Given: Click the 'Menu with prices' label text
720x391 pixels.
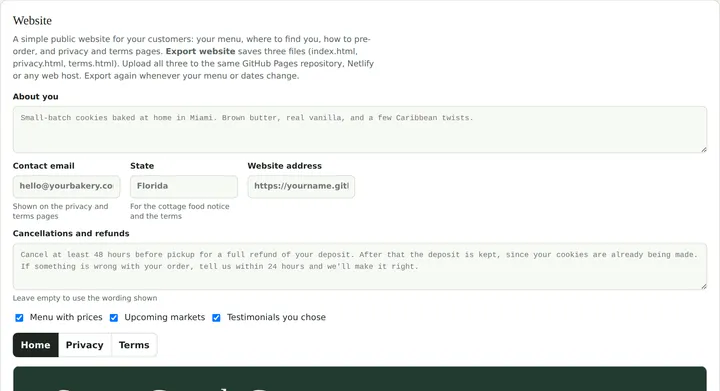Looking at the screenshot, I should pyautogui.click(x=66, y=317).
